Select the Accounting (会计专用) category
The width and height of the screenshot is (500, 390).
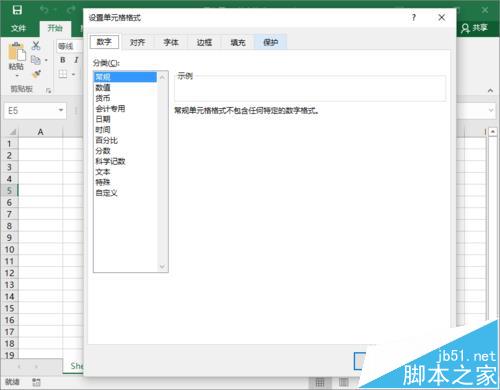point(125,109)
